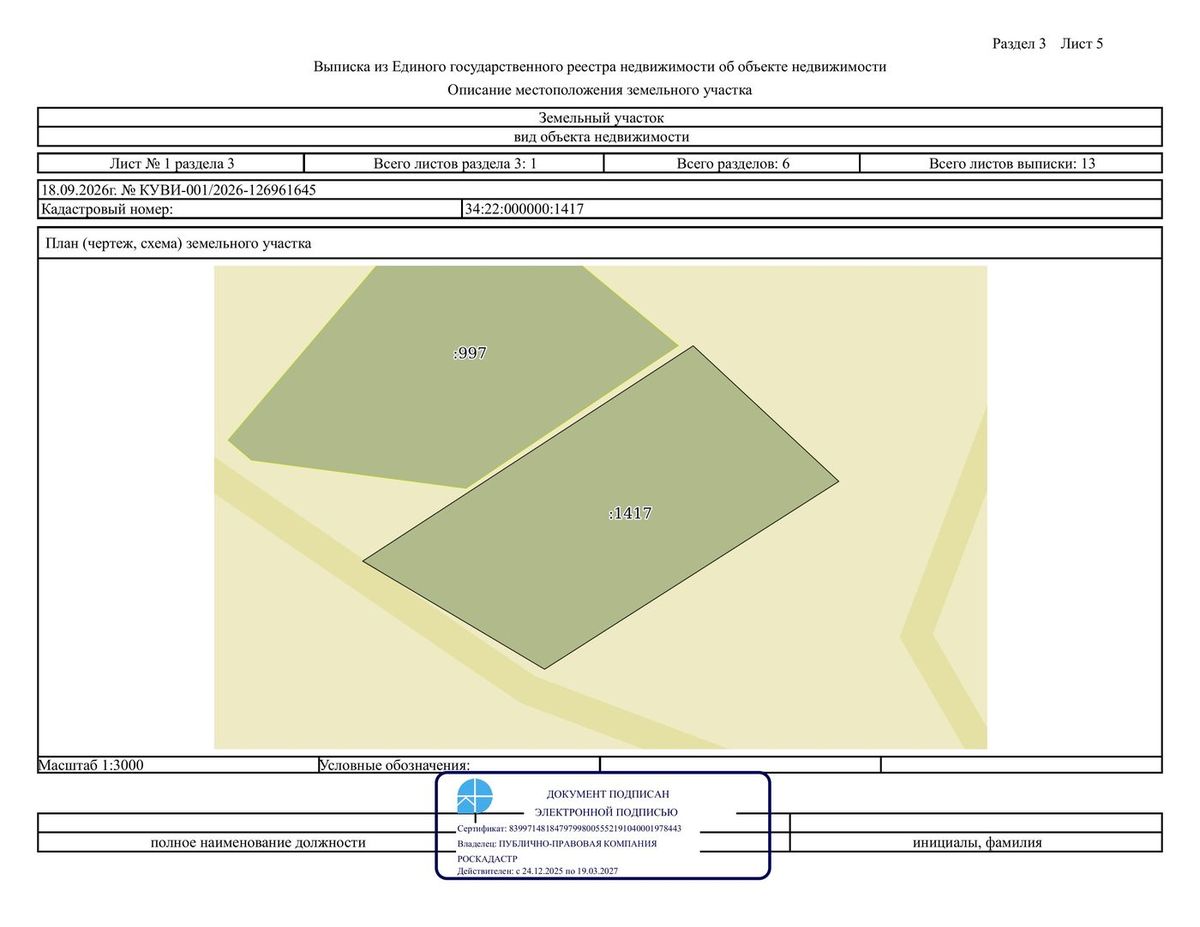Click the 'Раздел 3 Лист 5' page label

click(1047, 43)
